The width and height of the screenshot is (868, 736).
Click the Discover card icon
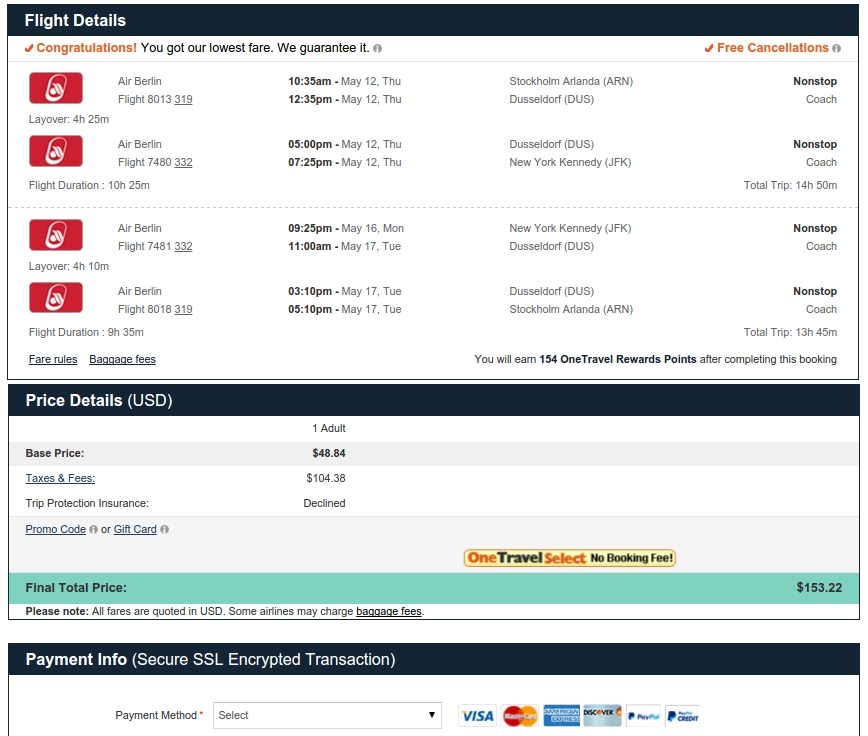coord(602,716)
